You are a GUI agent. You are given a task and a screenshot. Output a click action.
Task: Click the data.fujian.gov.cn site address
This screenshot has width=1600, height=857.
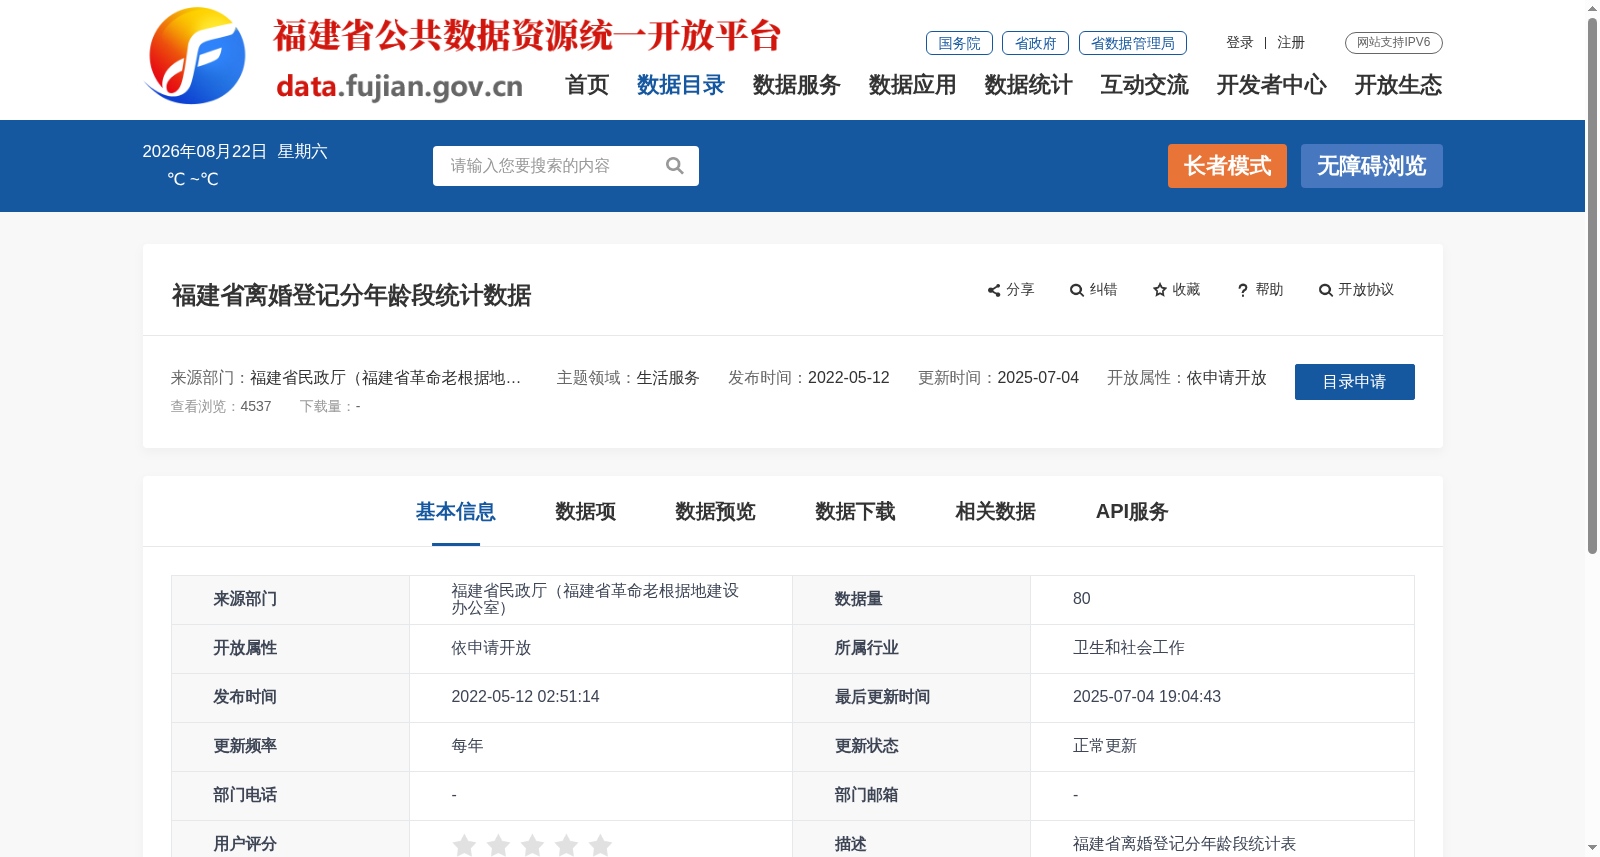(400, 86)
